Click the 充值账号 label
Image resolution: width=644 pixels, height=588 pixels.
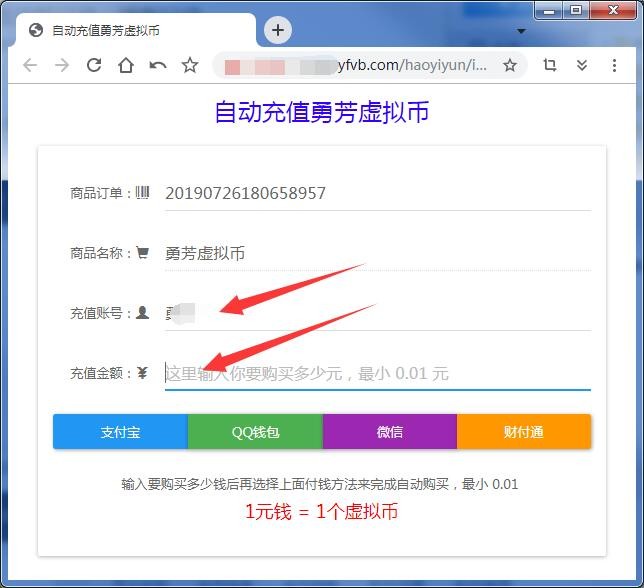tap(101, 313)
